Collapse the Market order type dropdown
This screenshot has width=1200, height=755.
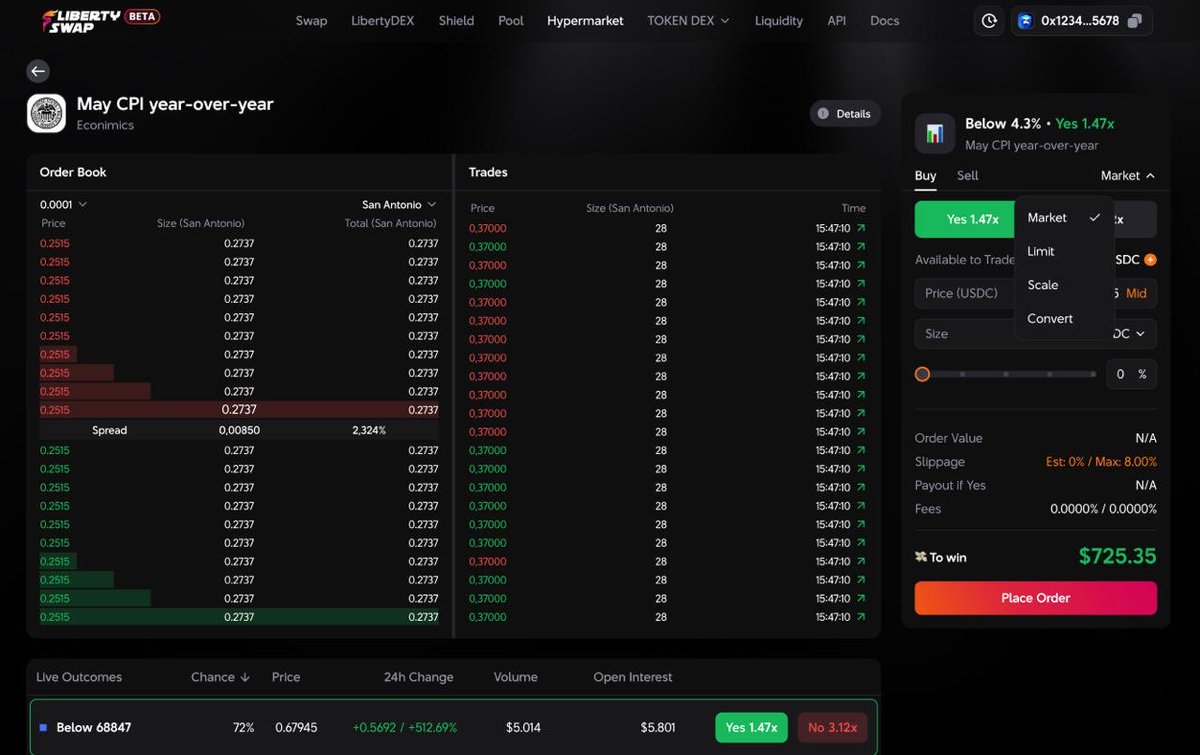pyautogui.click(x=1128, y=176)
